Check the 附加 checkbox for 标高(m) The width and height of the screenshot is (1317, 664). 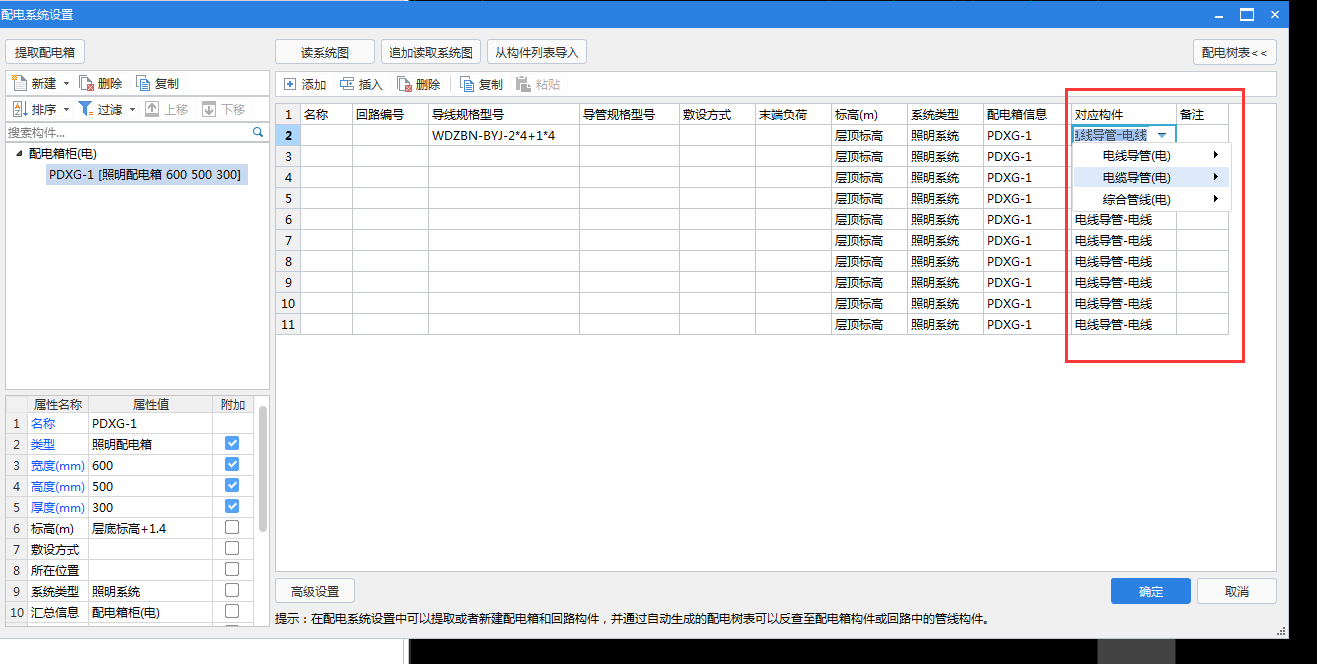233,526
